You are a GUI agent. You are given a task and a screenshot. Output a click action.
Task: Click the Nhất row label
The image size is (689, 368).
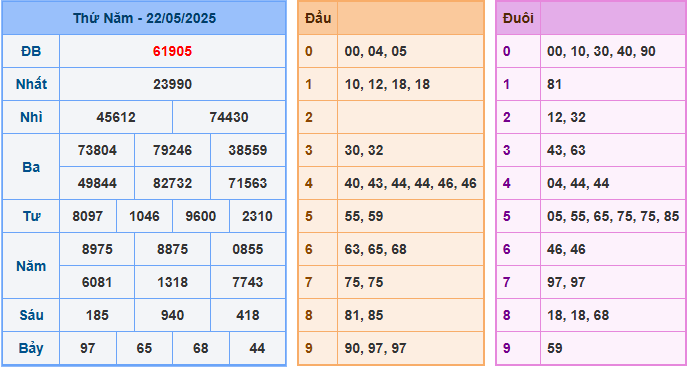(31, 84)
